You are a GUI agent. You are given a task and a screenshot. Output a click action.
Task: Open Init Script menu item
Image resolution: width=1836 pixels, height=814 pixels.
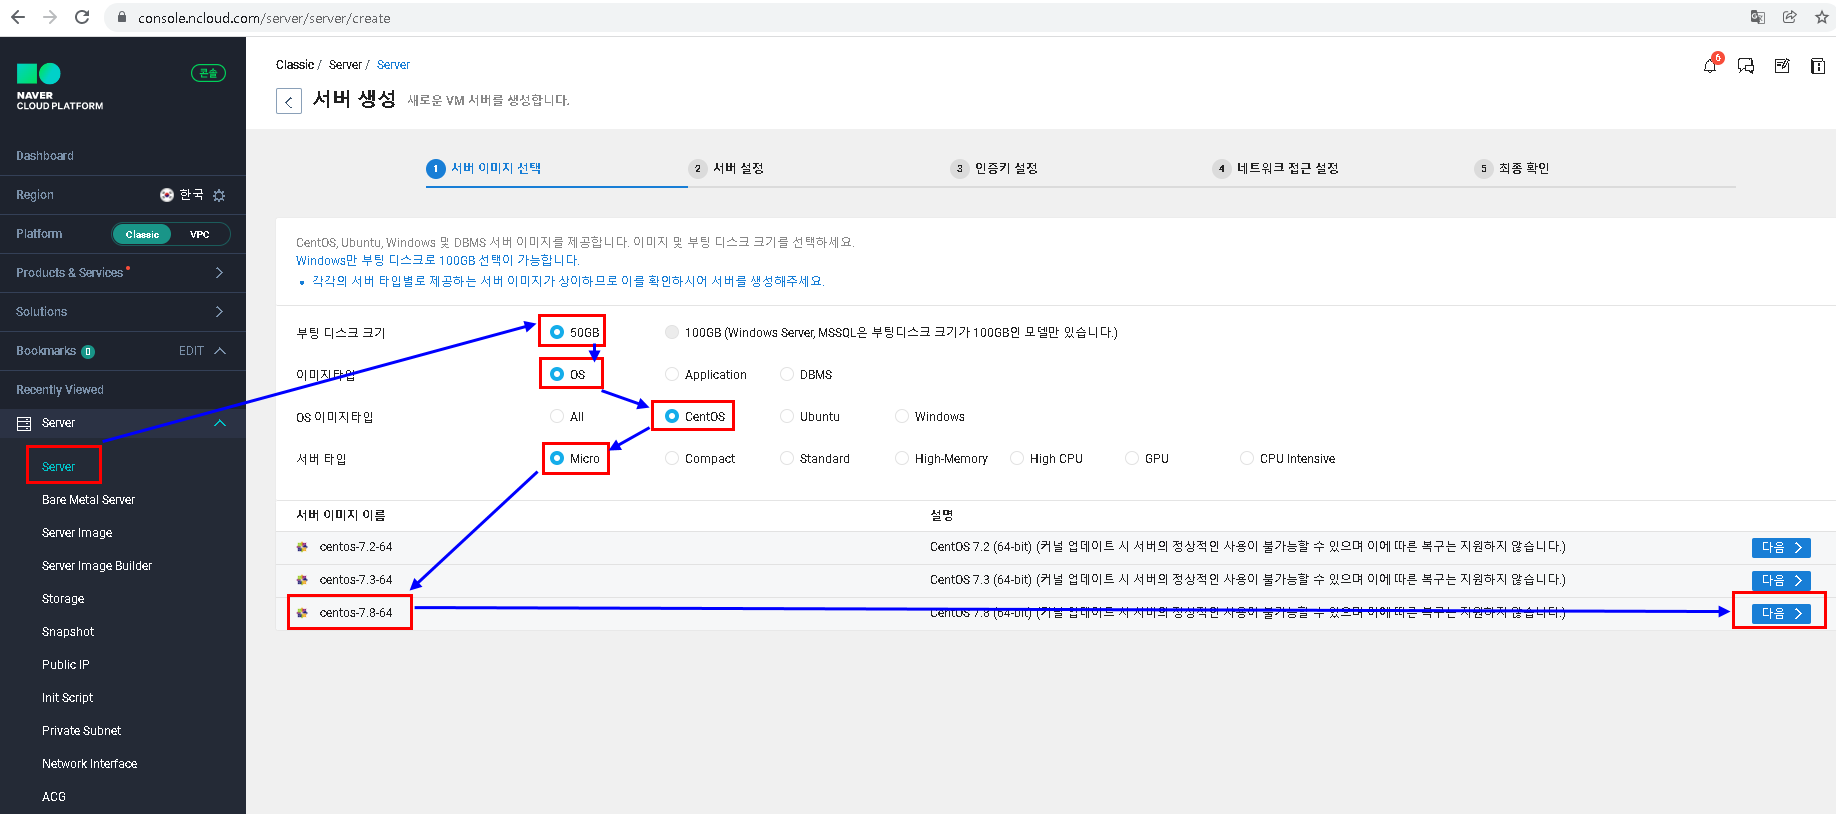[x=67, y=698]
